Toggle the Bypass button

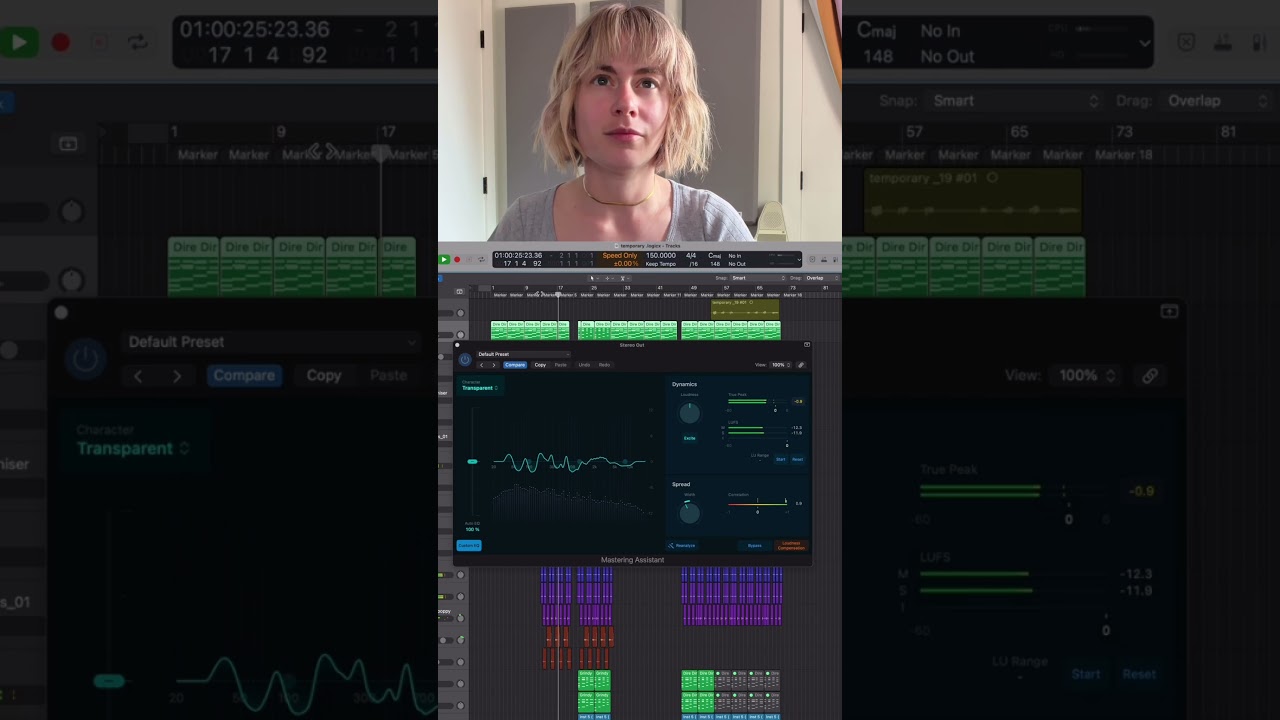754,546
